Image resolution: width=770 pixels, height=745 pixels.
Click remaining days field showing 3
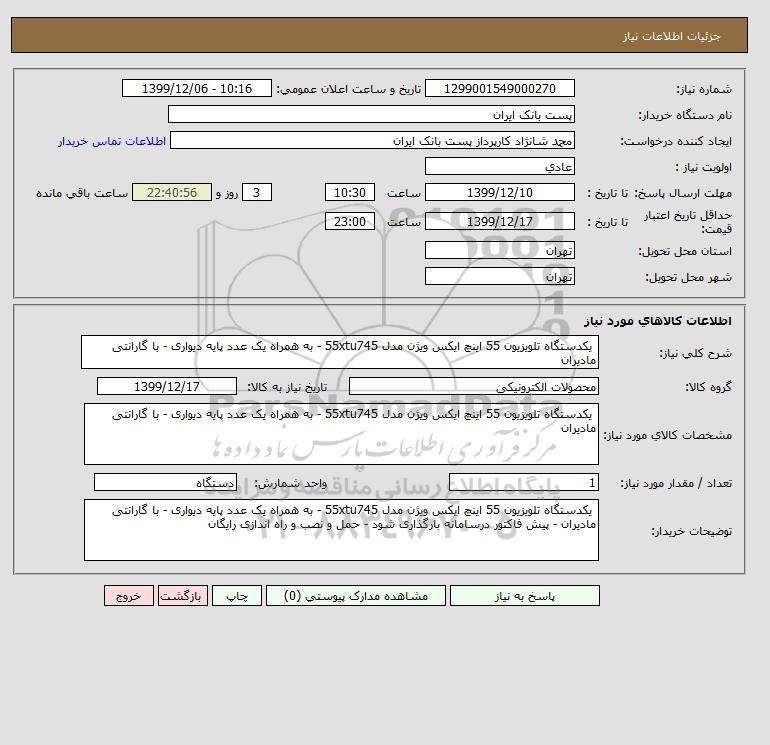[x=256, y=193]
